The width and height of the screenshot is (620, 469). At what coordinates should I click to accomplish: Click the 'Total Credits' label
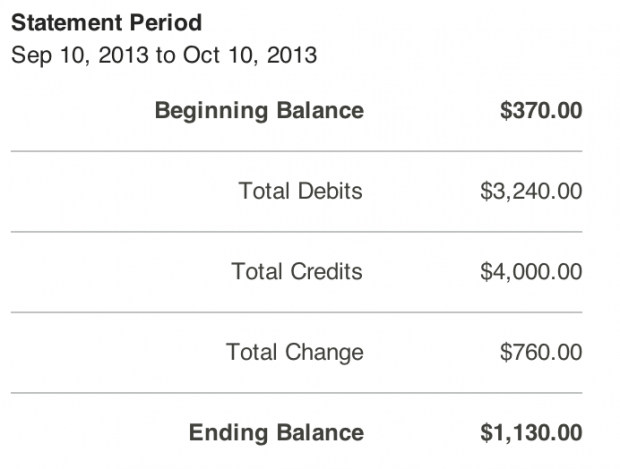coord(297,272)
